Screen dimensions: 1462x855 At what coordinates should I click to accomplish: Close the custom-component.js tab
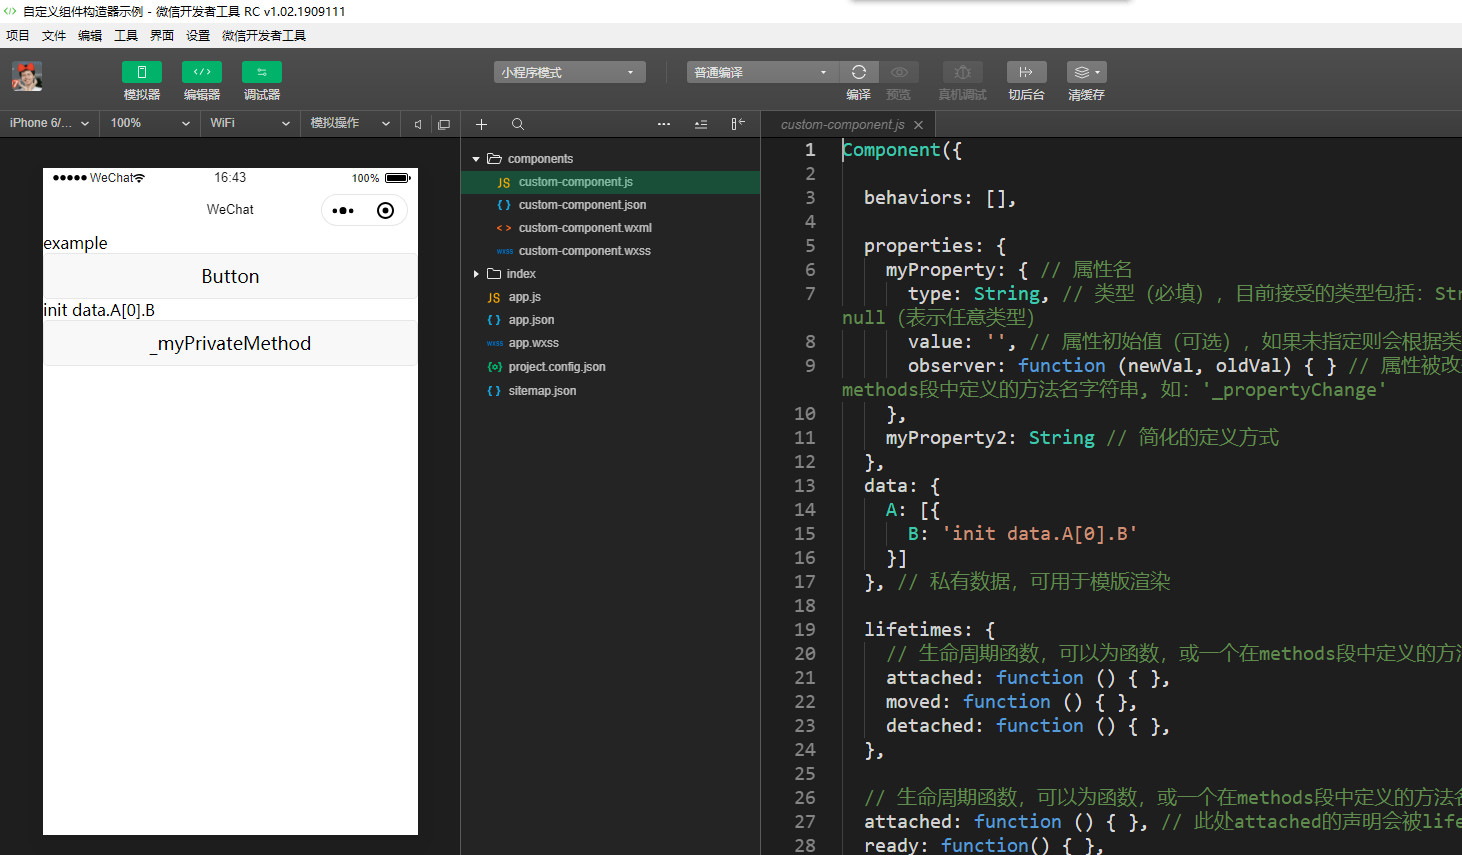(918, 125)
